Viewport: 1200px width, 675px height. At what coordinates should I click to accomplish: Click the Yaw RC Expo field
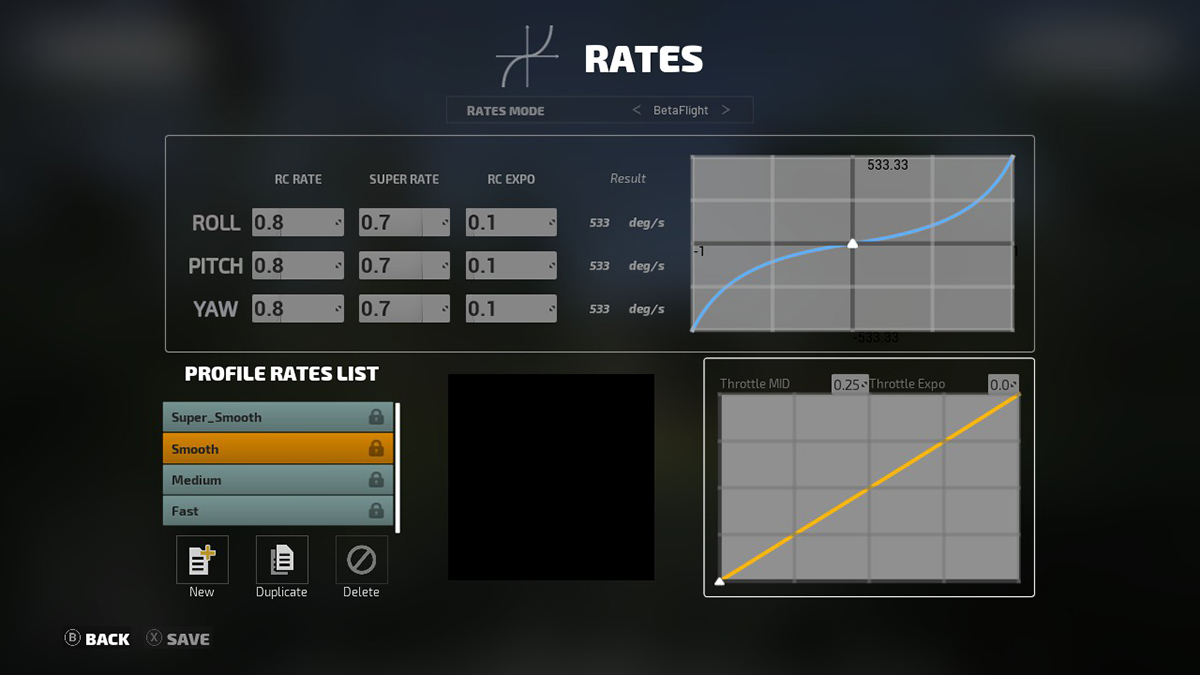[511, 308]
